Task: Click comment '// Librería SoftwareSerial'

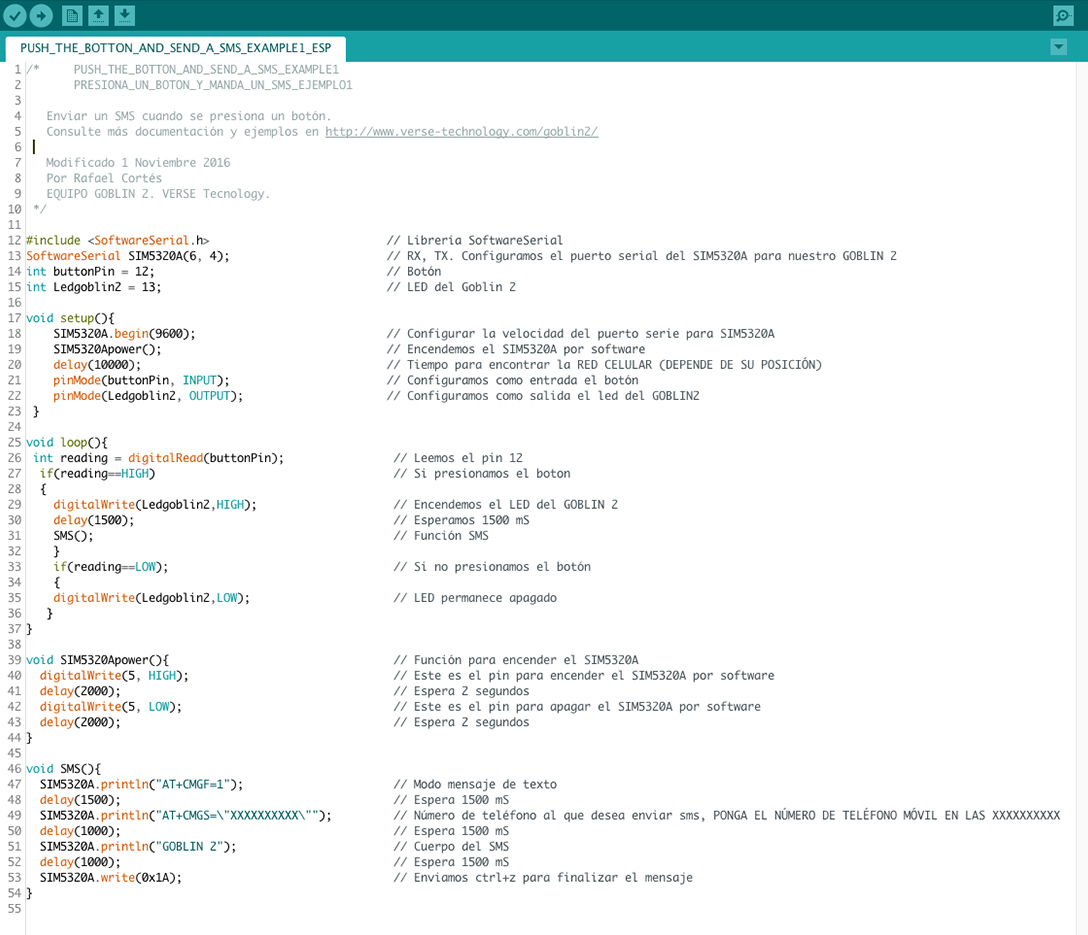Action: pos(475,240)
